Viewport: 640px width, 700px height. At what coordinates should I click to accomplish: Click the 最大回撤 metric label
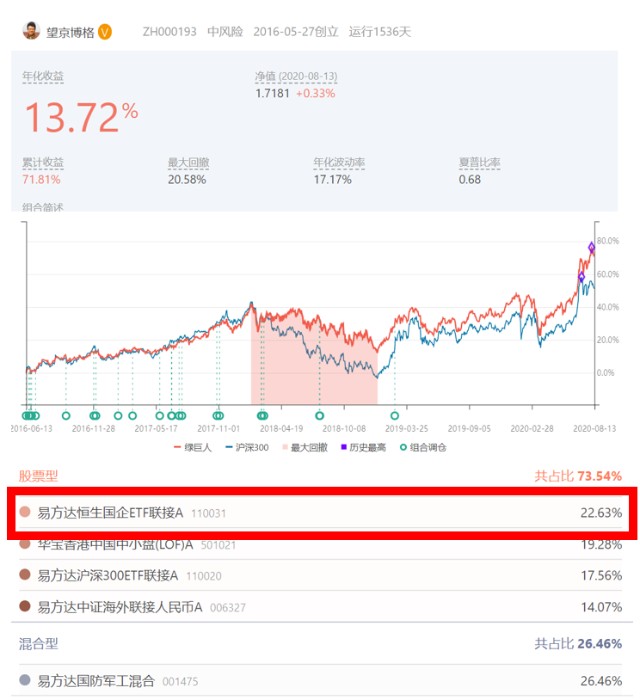click(188, 162)
